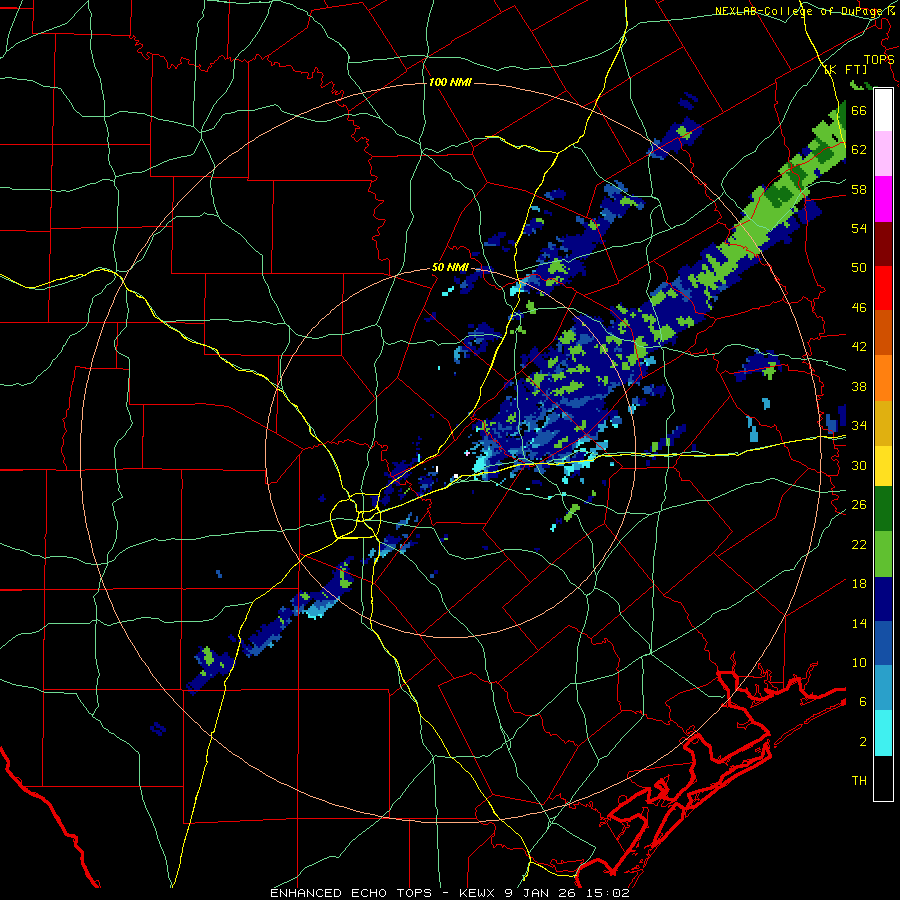The image size is (900, 900).
Task: Click the mustard gold legend swatch
Action: 883,422
